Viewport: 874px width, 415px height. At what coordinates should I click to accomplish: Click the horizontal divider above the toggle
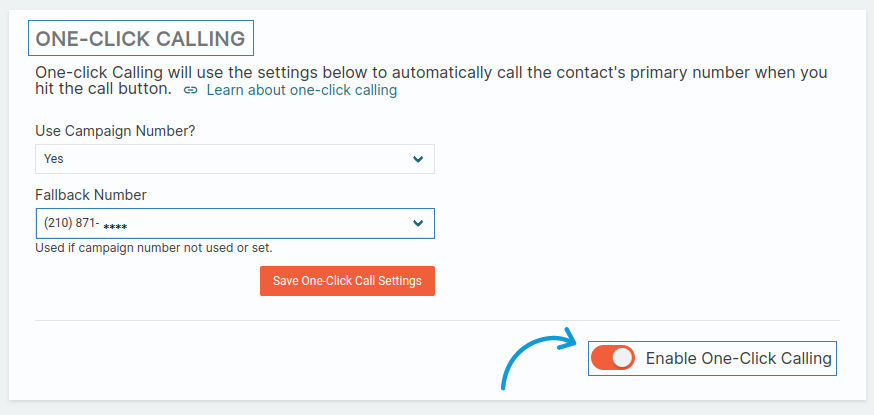pos(437,321)
